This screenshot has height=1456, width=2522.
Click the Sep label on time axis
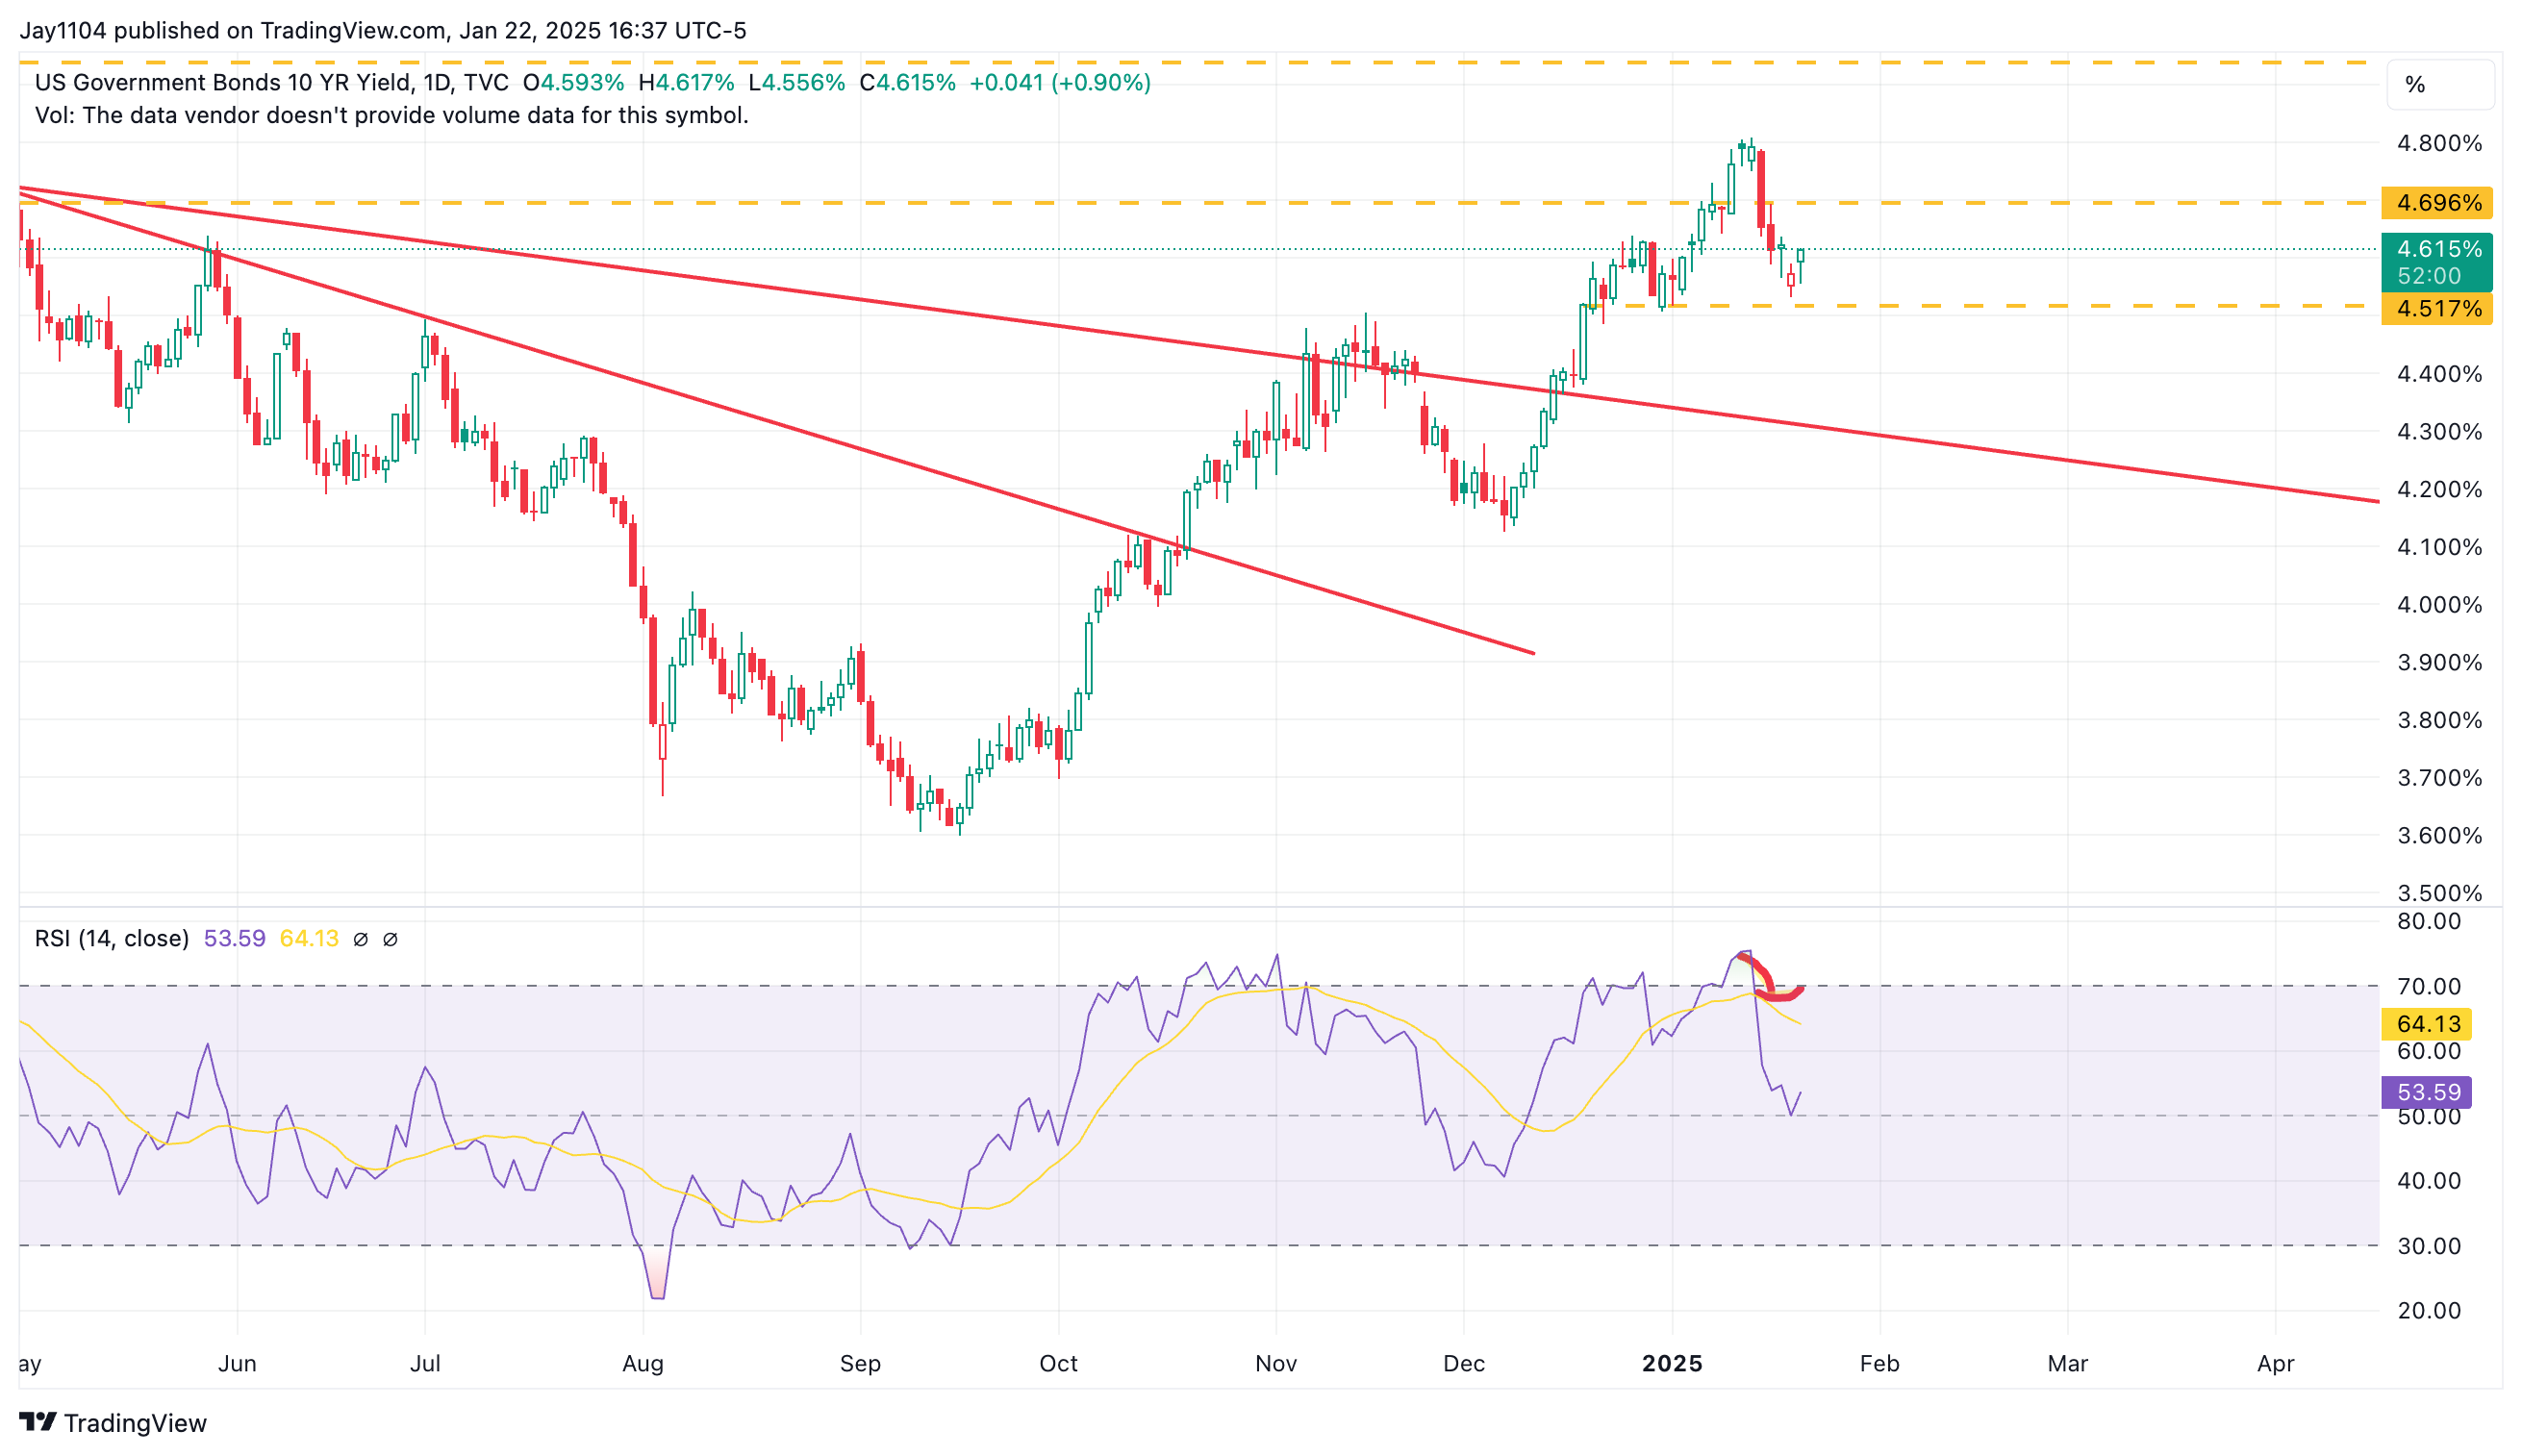[860, 1363]
